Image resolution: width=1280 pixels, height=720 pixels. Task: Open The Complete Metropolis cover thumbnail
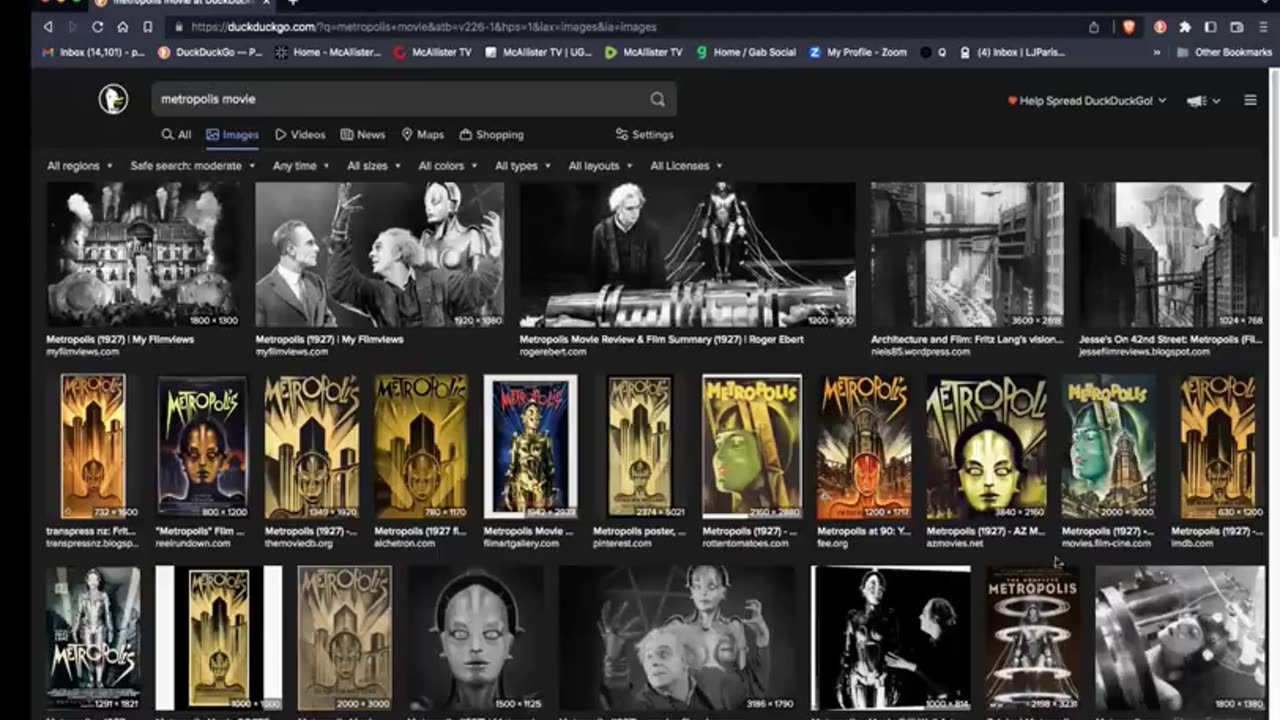[1033, 638]
